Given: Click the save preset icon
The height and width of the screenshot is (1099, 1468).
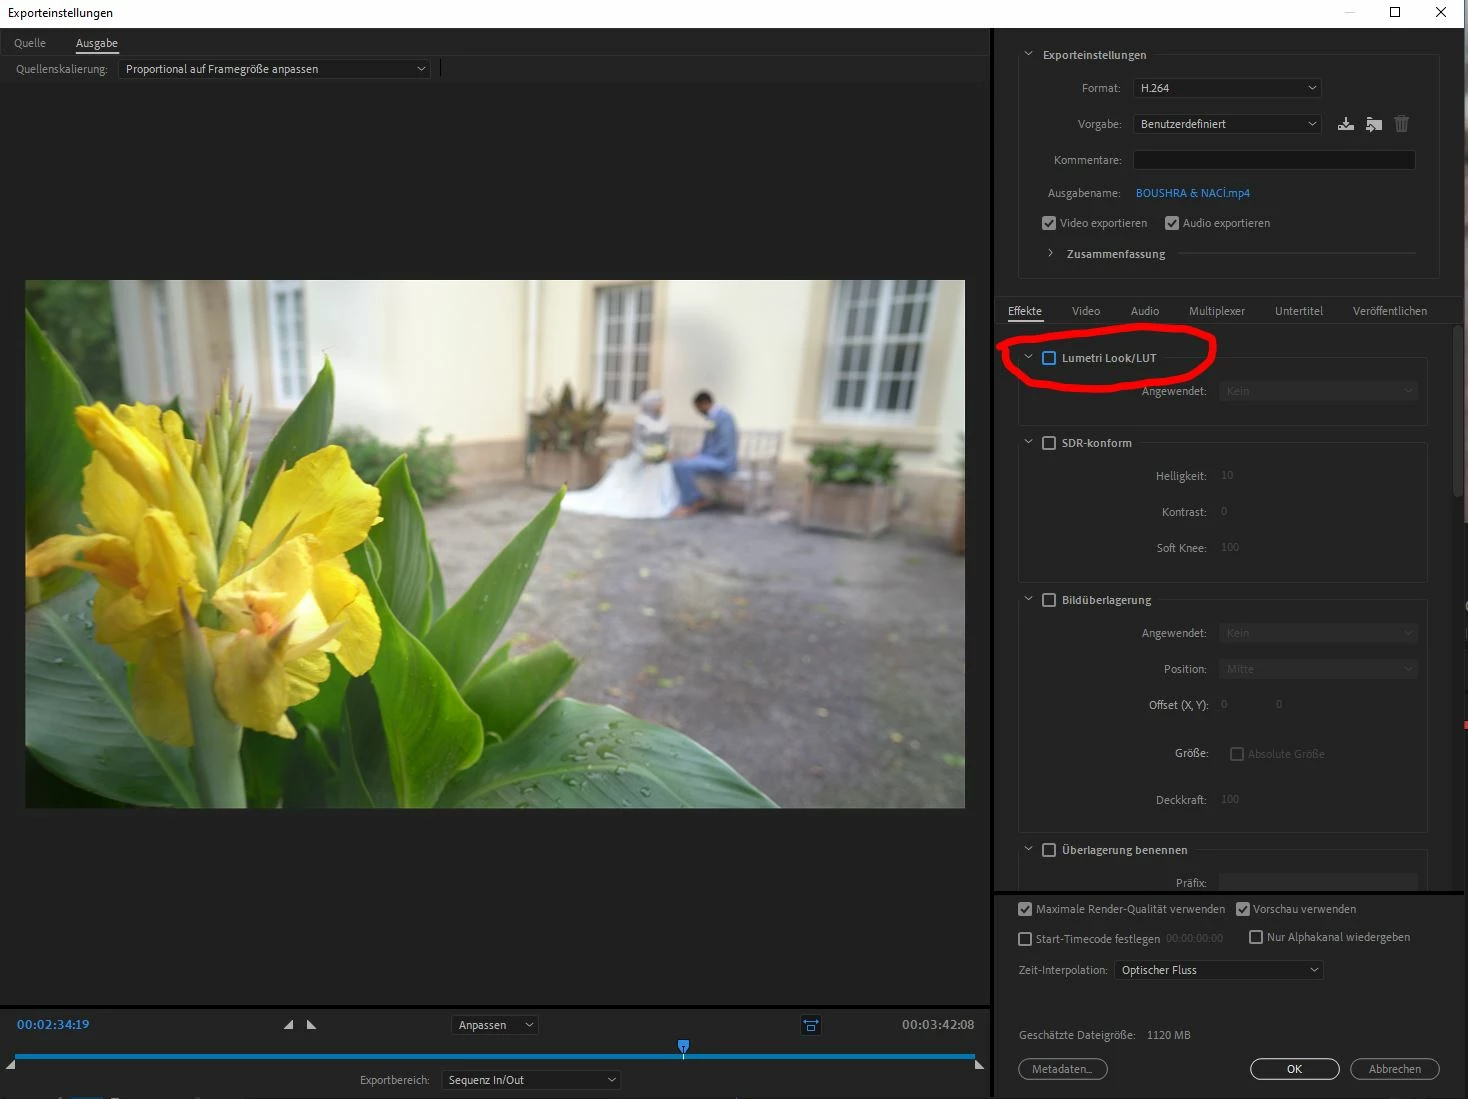Looking at the screenshot, I should pyautogui.click(x=1346, y=124).
